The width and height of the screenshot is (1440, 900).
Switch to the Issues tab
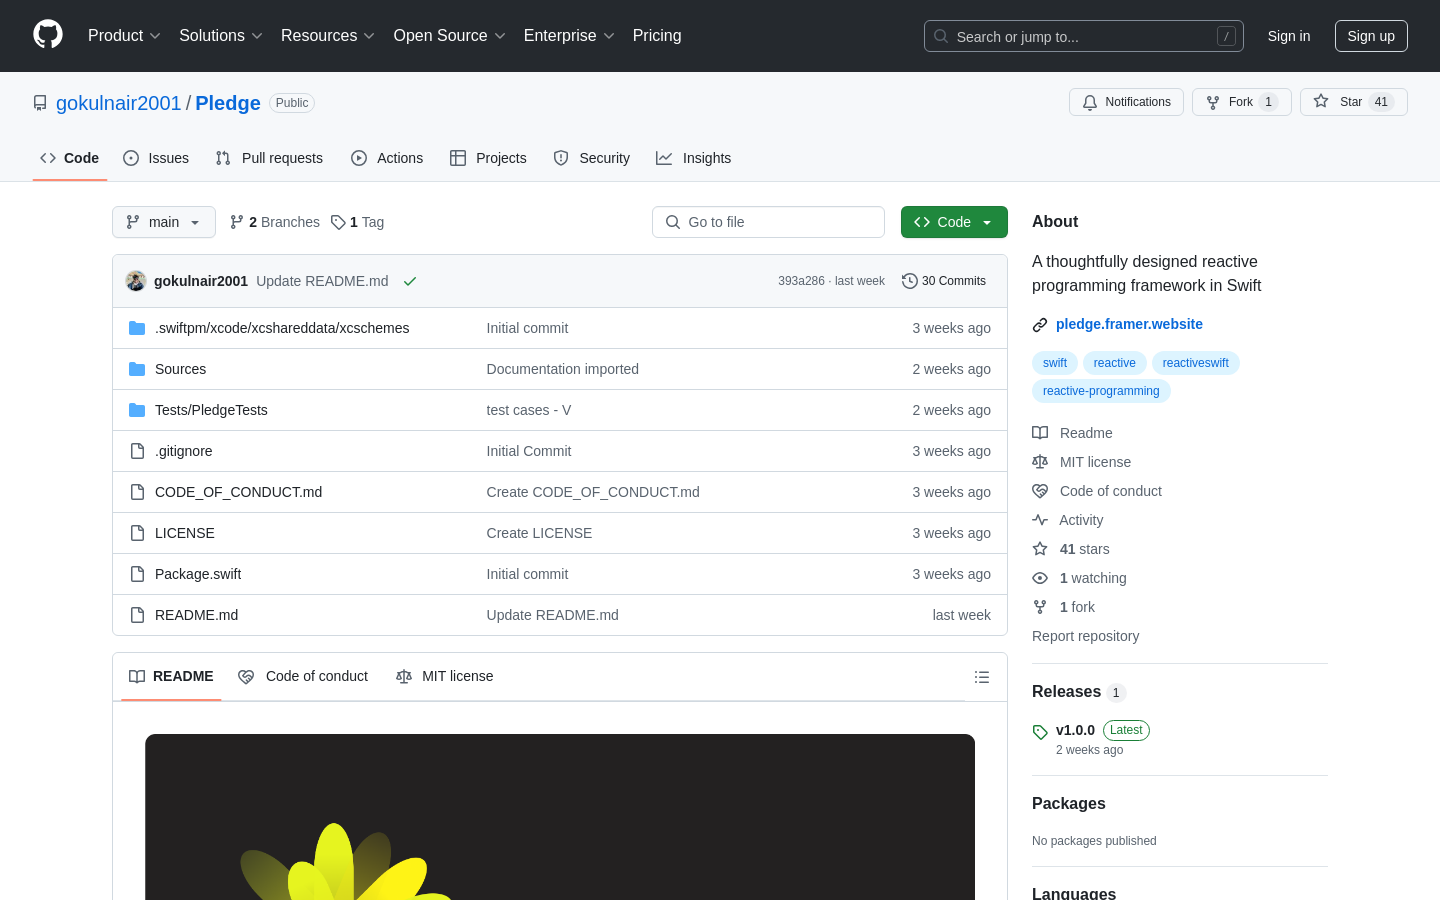[156, 158]
